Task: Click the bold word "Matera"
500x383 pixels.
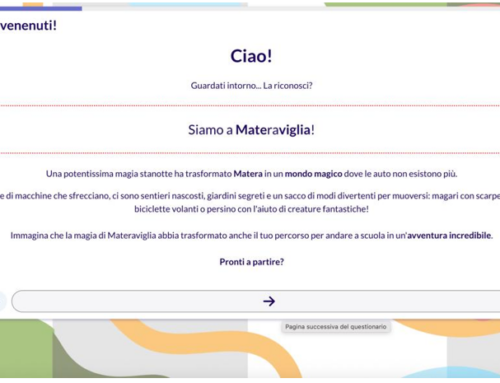Action: (248, 174)
